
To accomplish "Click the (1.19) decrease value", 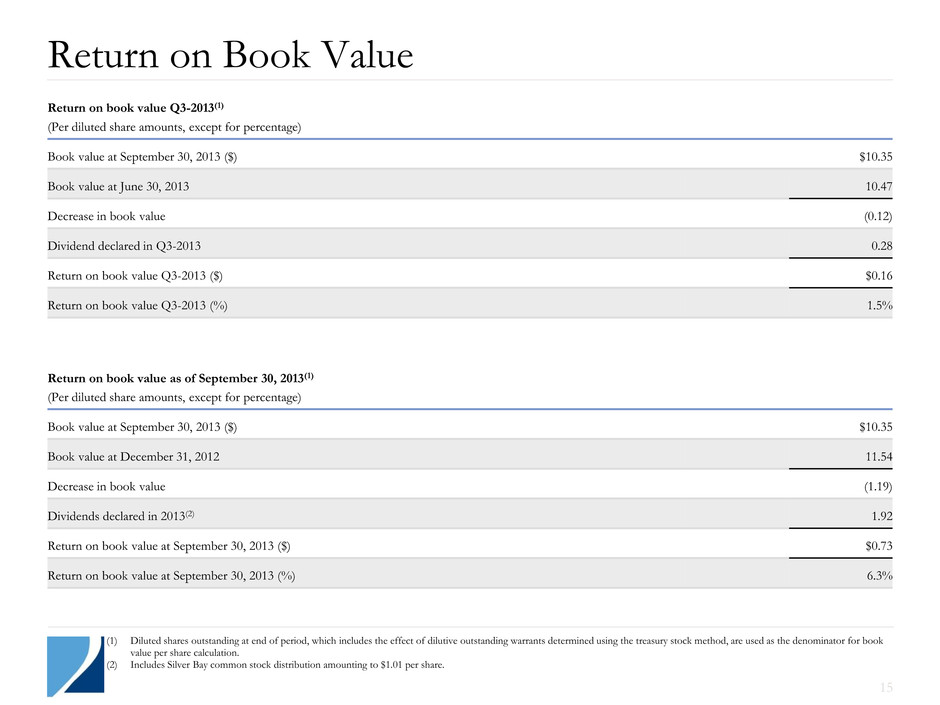I will click(x=873, y=487).
